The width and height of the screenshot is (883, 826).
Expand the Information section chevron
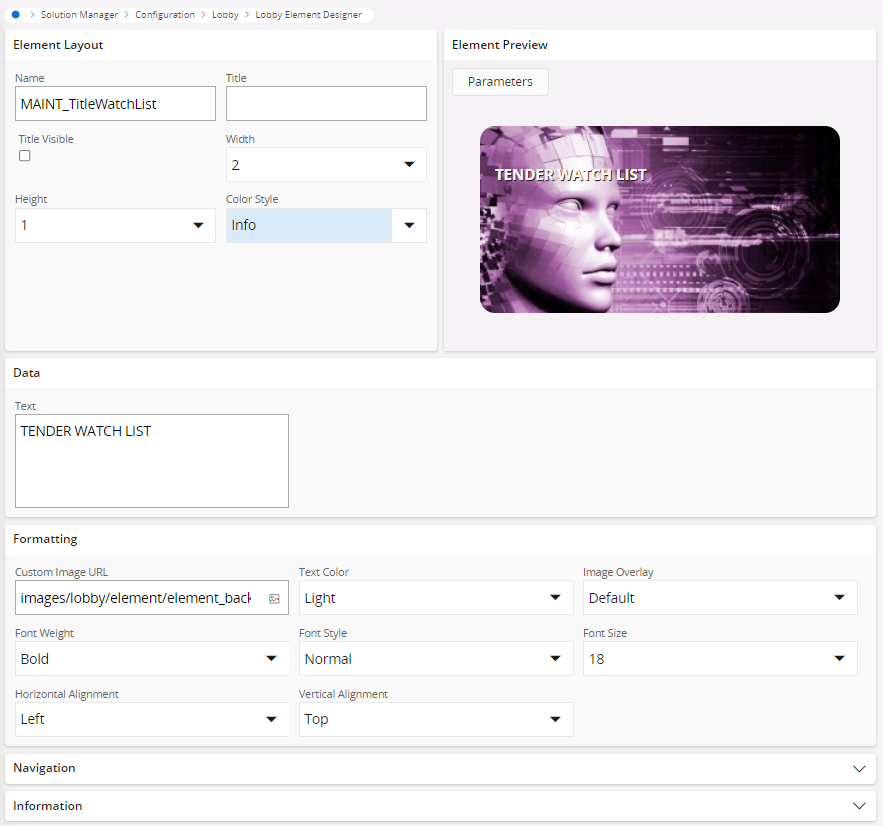point(858,806)
